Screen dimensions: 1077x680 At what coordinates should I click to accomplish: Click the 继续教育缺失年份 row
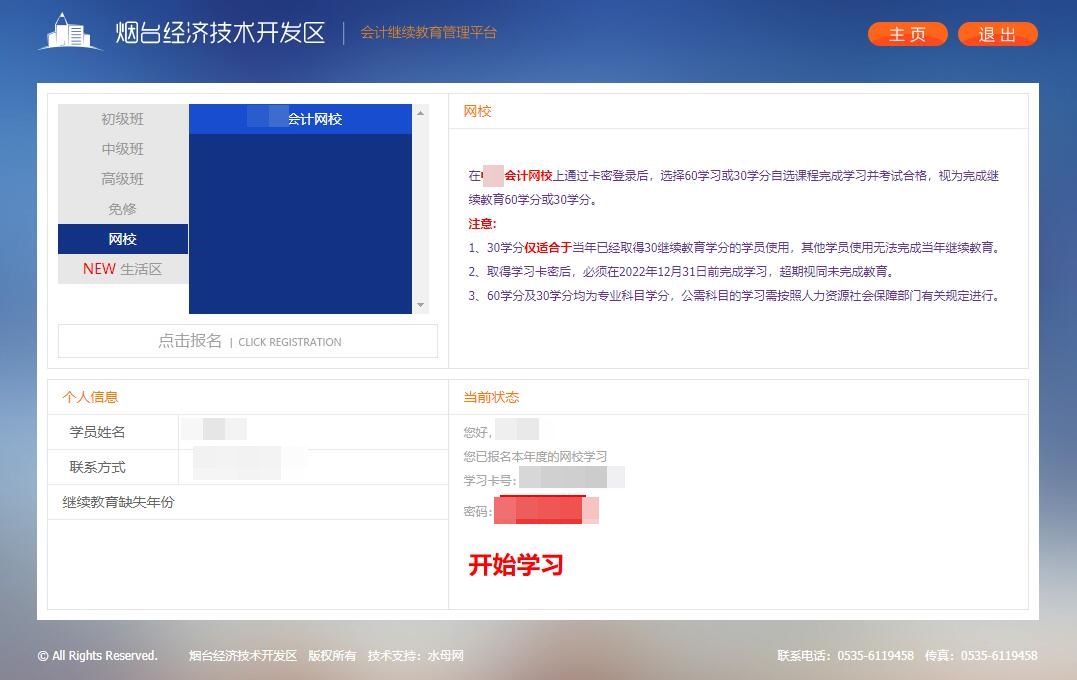point(118,502)
